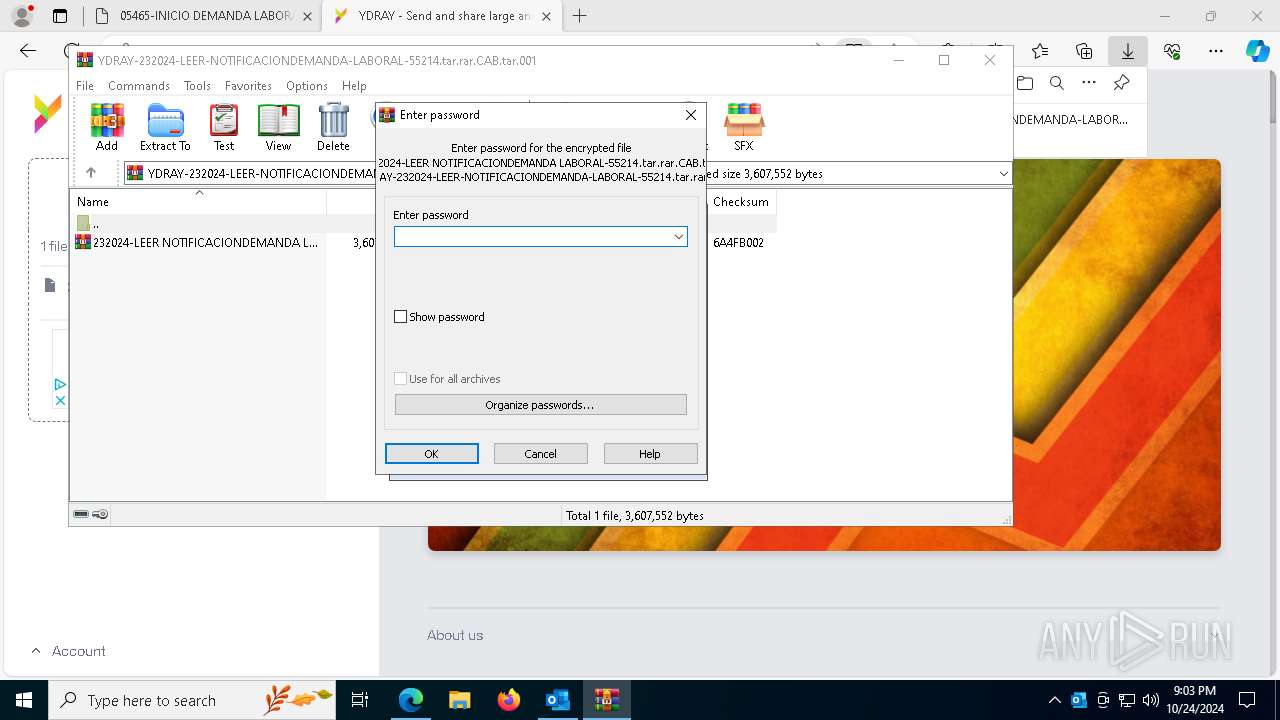
Task: Open Microsoft Edge from taskbar
Action: pyautogui.click(x=411, y=700)
